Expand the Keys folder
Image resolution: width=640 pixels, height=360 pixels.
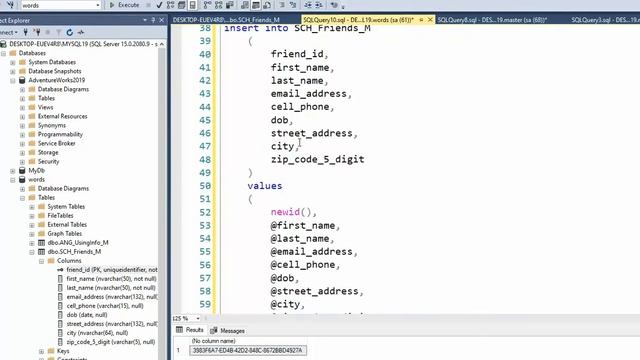click(41, 351)
